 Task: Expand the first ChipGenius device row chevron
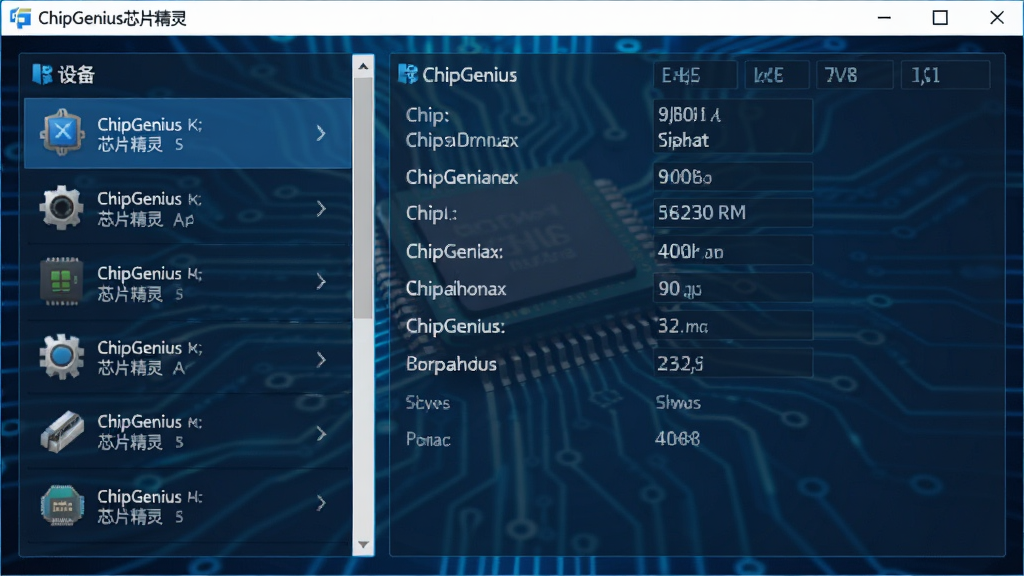coord(321,133)
